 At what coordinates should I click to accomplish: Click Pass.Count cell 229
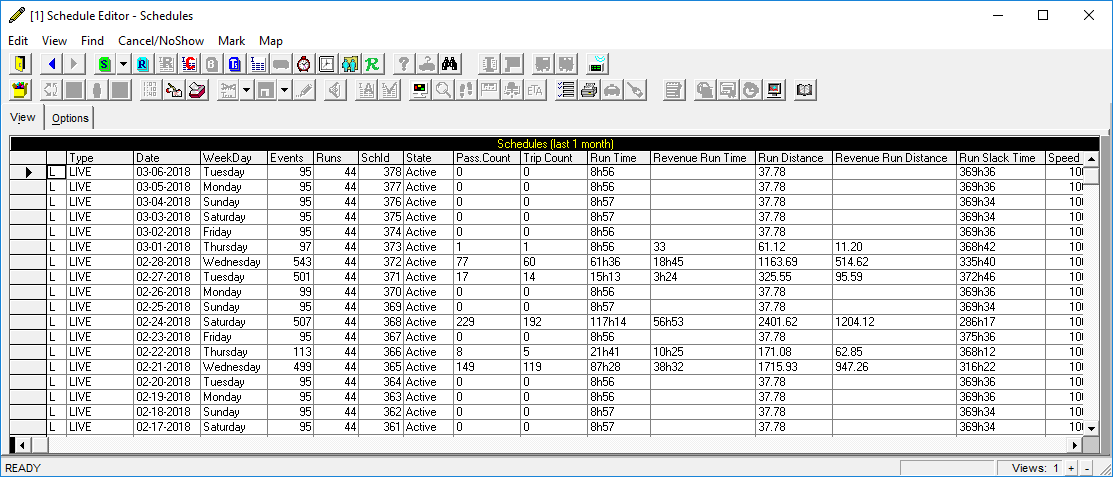487,322
